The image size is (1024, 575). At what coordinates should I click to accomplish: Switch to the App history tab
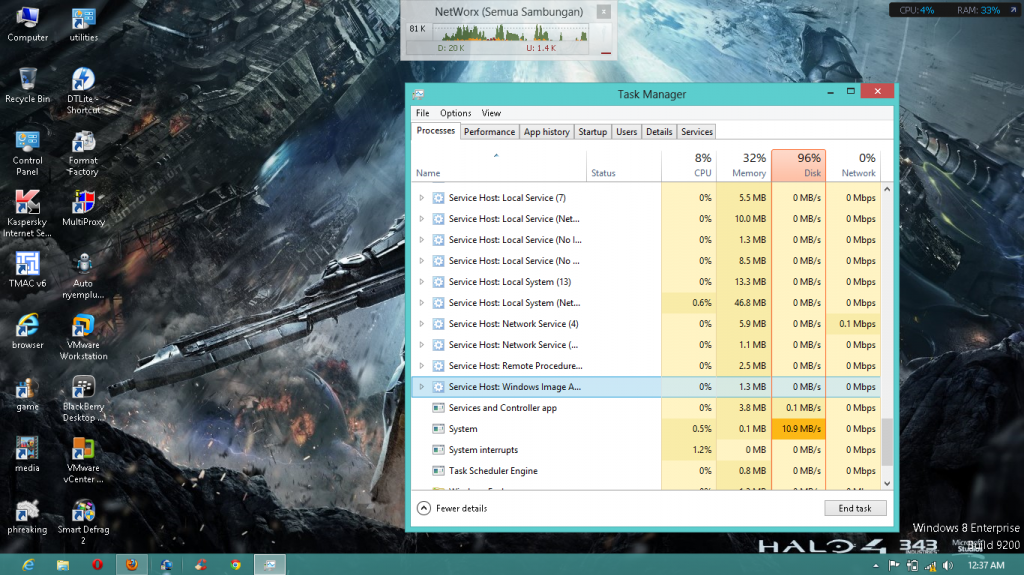point(547,132)
